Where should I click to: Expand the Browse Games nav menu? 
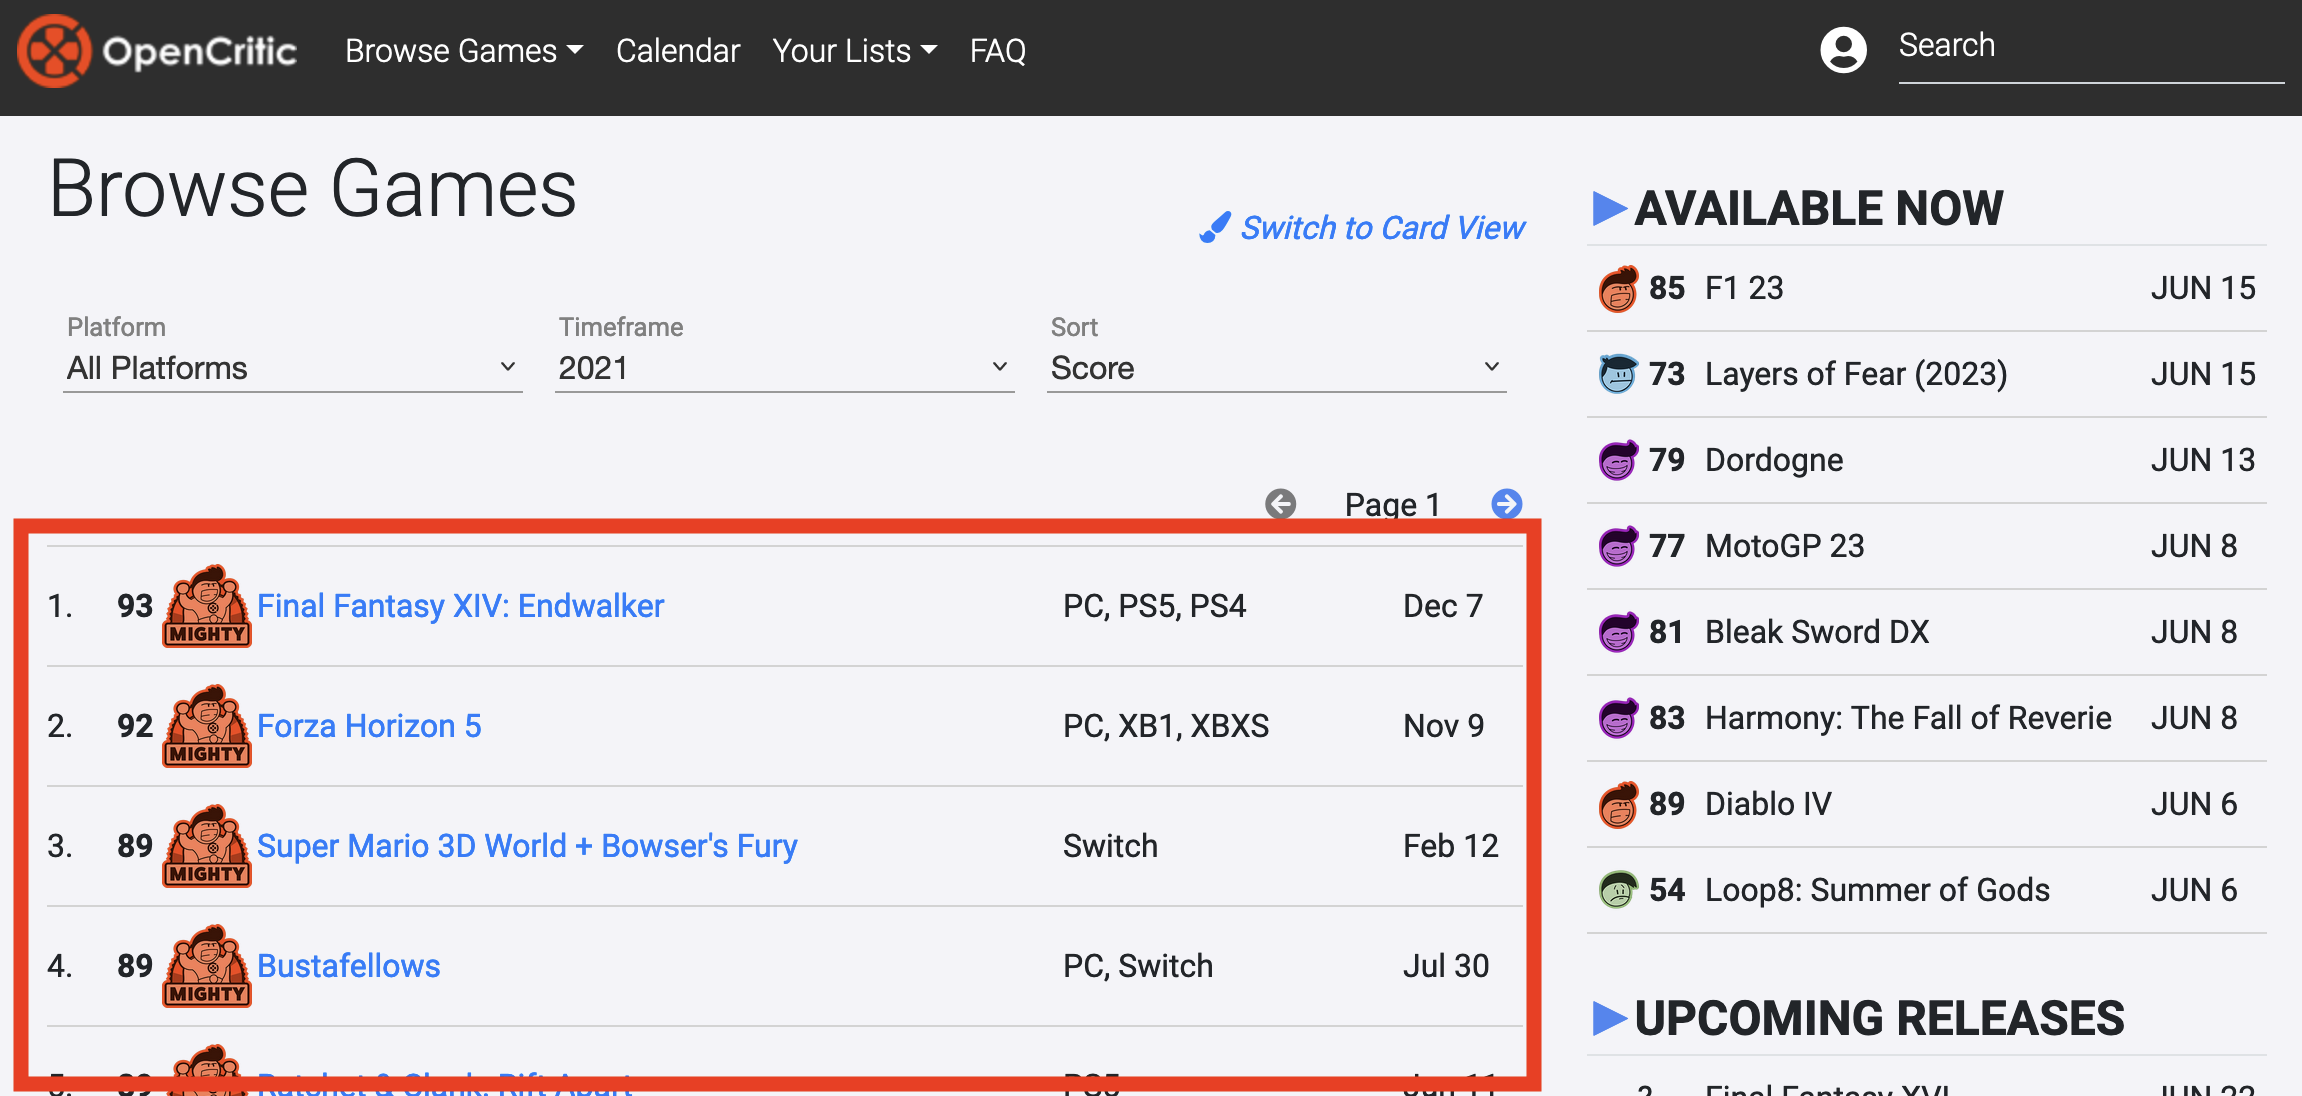tap(464, 51)
